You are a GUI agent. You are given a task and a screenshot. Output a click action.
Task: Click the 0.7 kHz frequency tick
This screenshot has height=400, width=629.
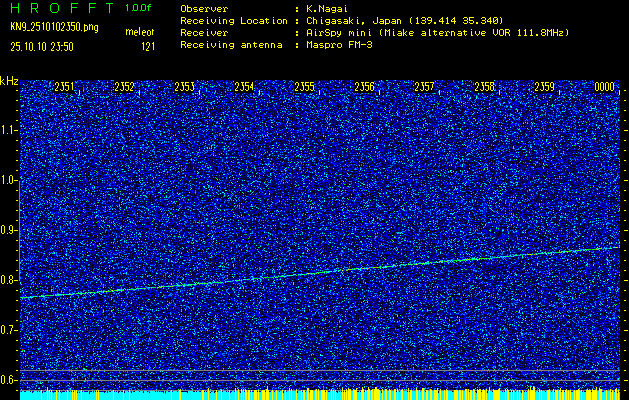pos(9,329)
